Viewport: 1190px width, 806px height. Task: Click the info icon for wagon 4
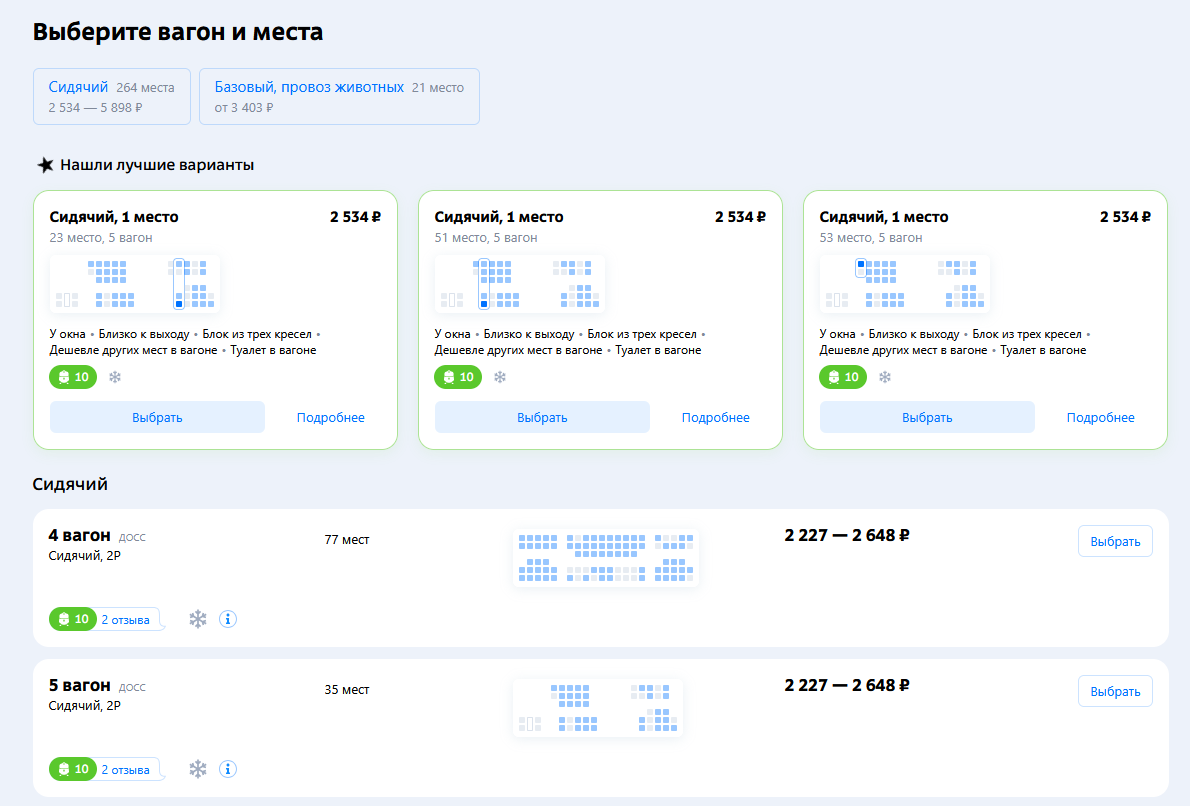pos(228,619)
